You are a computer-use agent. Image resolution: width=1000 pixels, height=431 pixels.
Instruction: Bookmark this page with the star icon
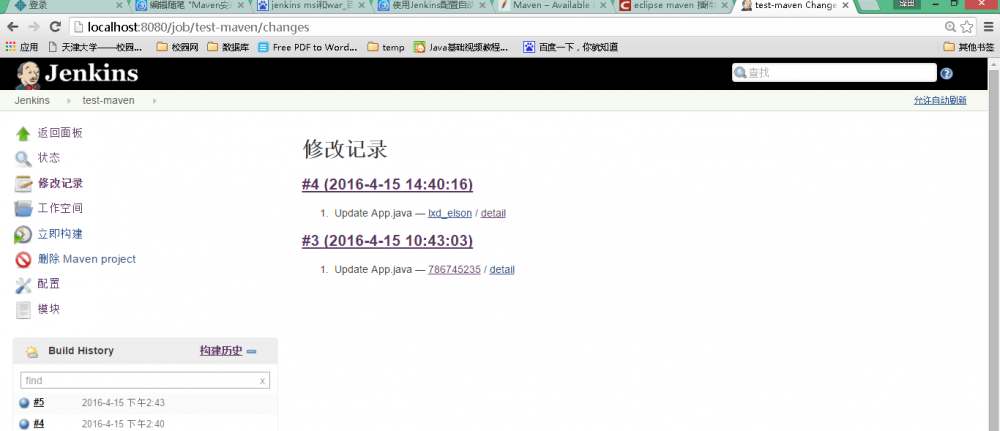point(967,27)
